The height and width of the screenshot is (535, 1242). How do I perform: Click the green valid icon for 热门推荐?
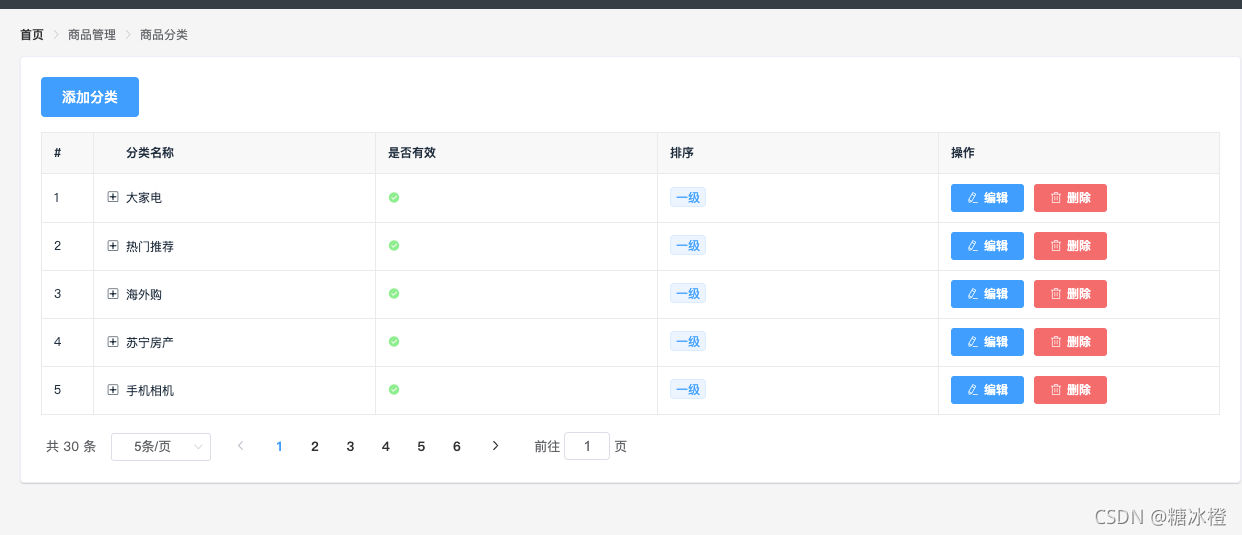point(394,245)
